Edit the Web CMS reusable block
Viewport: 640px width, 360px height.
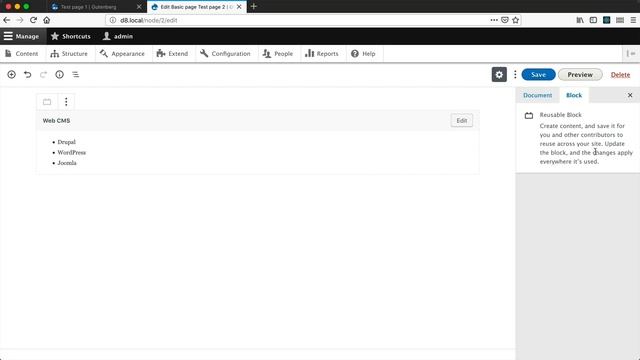point(462,120)
